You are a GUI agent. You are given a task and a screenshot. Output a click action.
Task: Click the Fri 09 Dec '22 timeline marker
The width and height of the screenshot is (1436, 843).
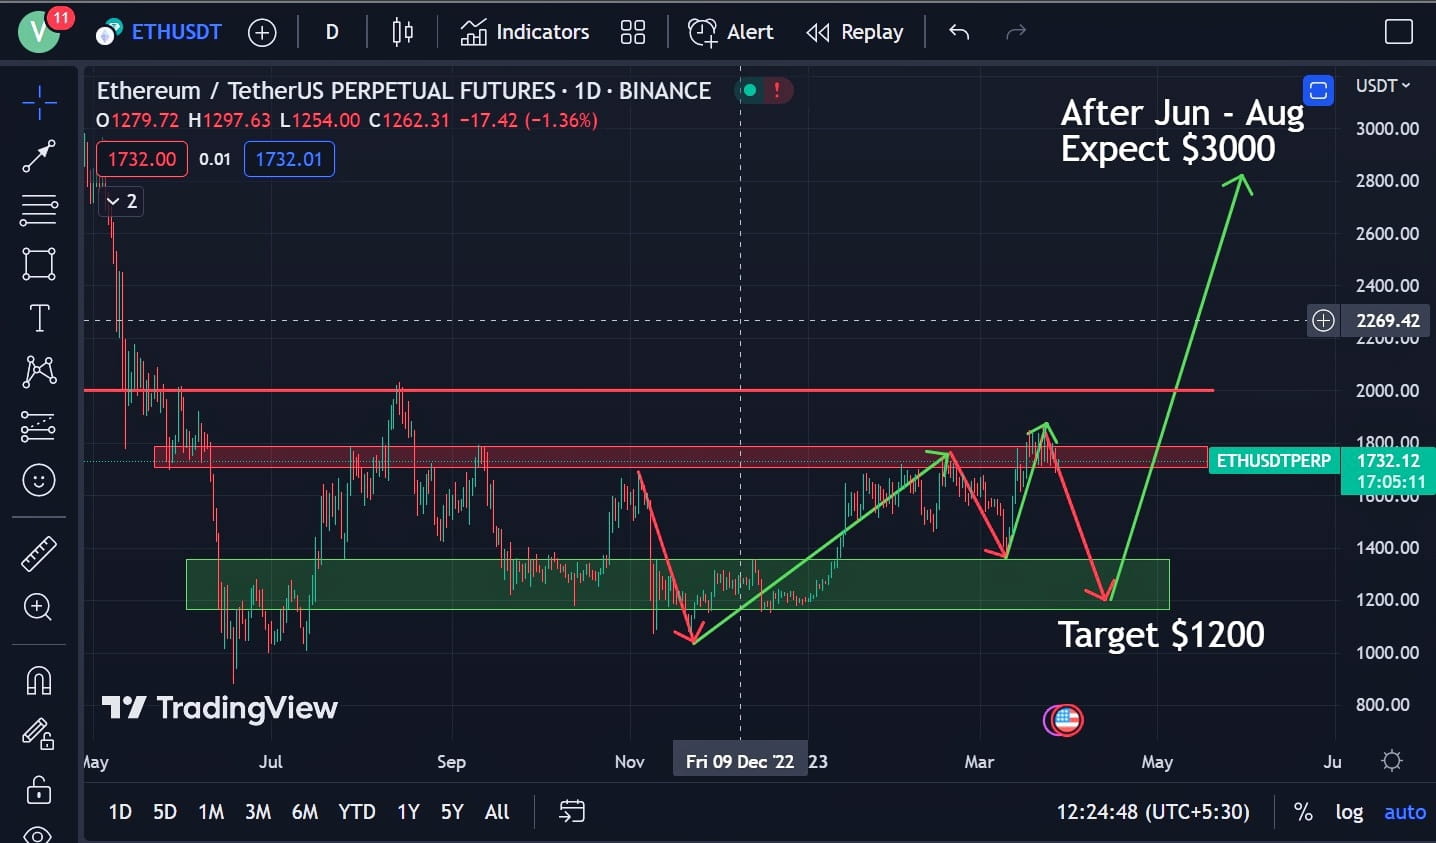pyautogui.click(x=740, y=761)
